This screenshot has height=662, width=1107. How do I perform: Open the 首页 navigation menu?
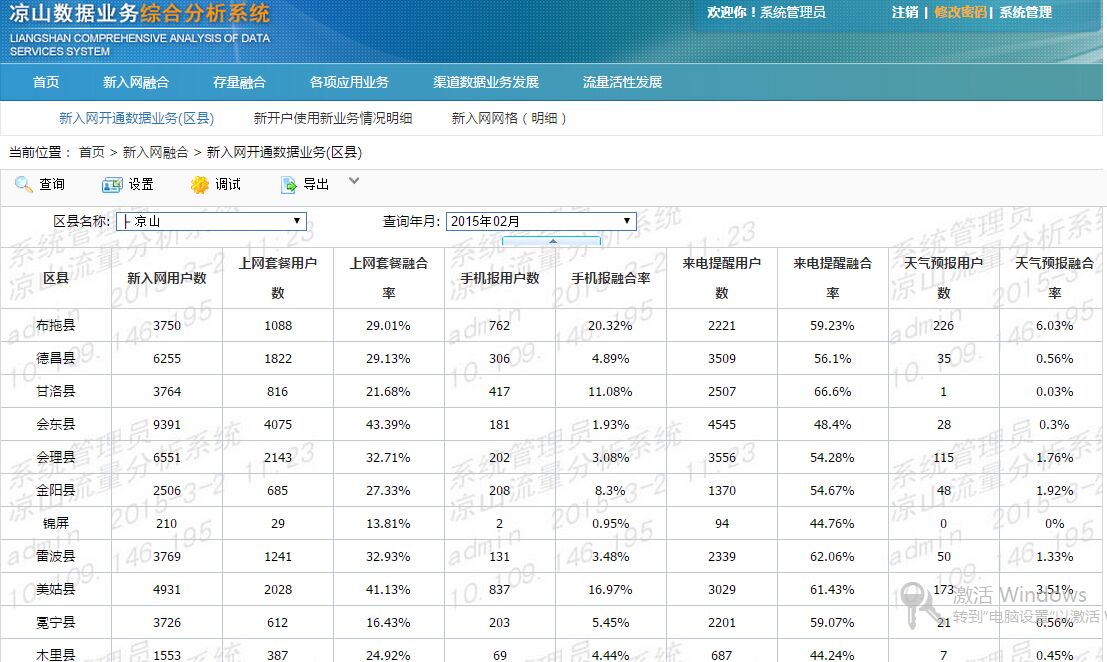(46, 82)
